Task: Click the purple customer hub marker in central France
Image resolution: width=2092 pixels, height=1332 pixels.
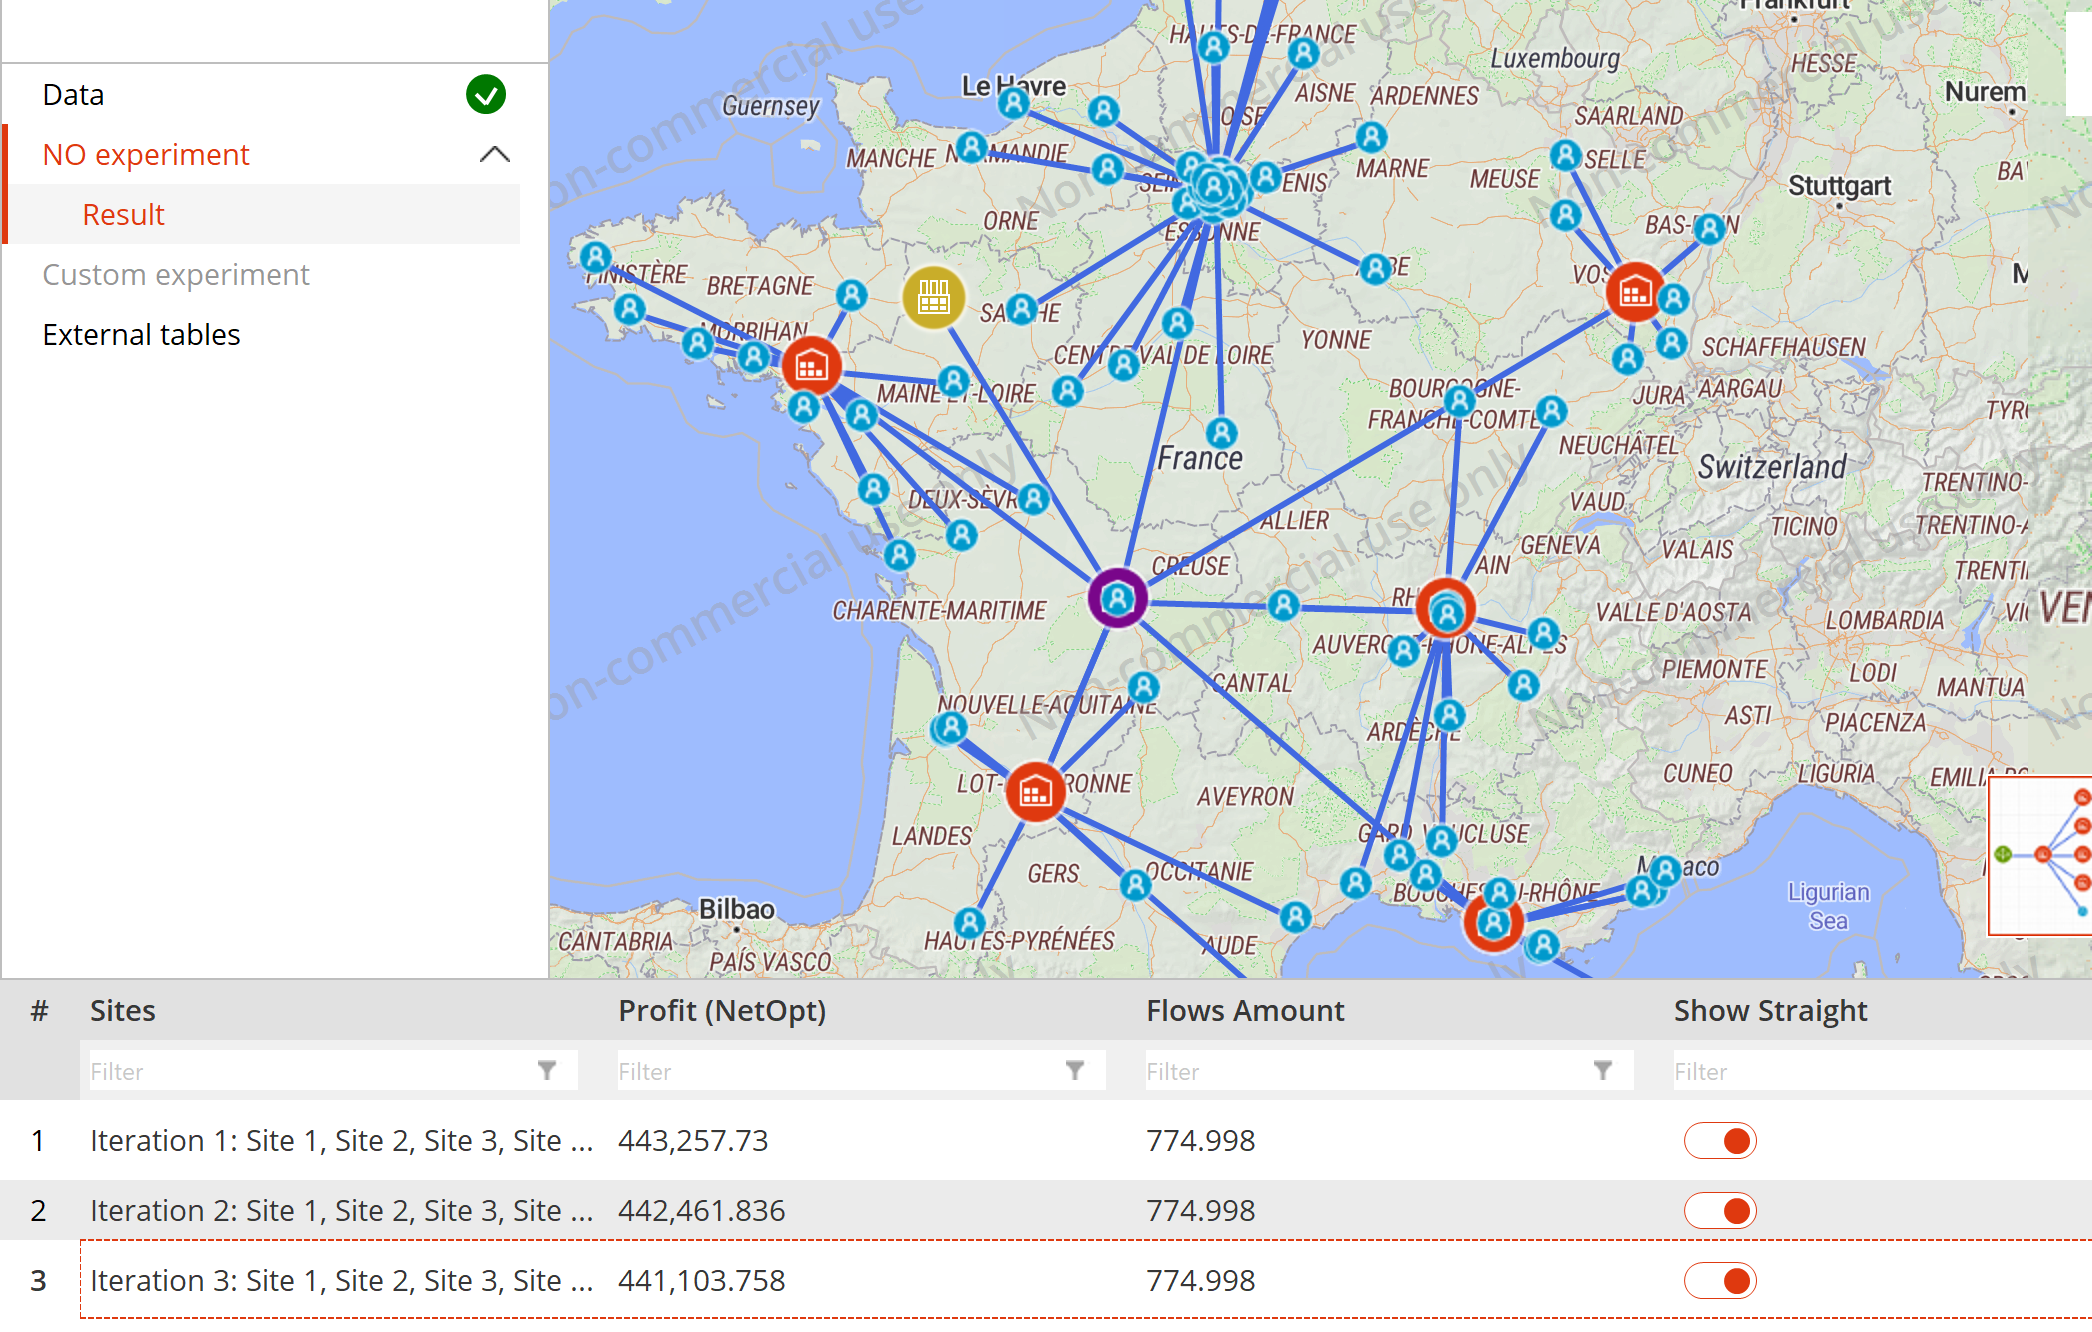Action: tap(1117, 598)
